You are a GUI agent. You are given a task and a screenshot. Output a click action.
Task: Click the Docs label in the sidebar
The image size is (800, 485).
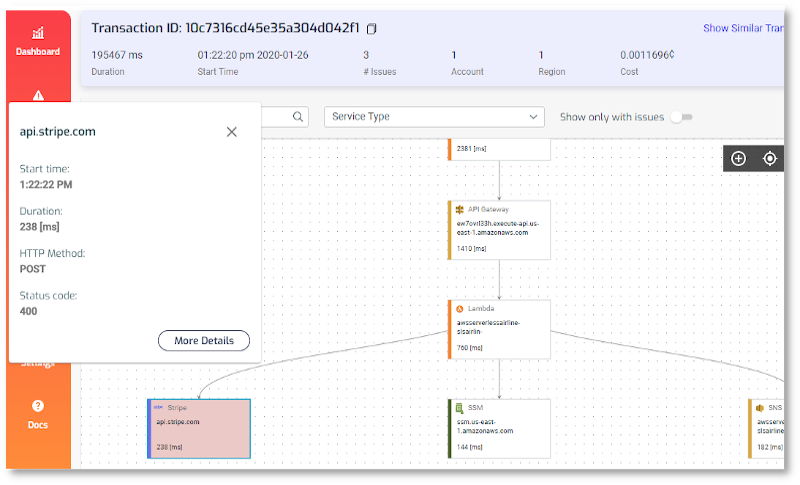pyautogui.click(x=38, y=425)
